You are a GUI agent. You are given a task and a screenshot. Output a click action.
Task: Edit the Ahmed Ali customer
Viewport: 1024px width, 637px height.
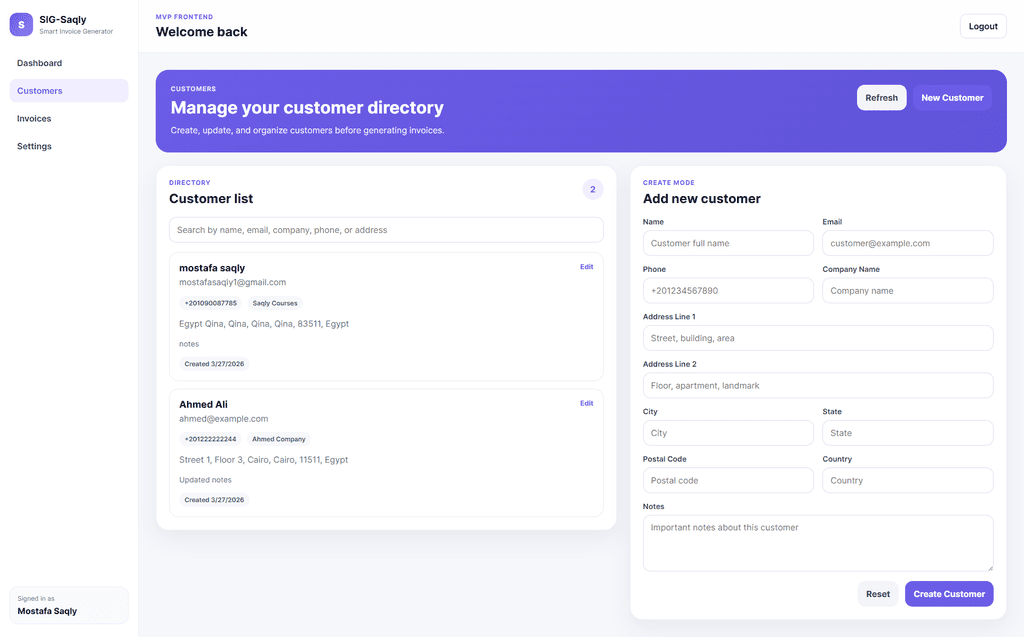[x=586, y=403]
